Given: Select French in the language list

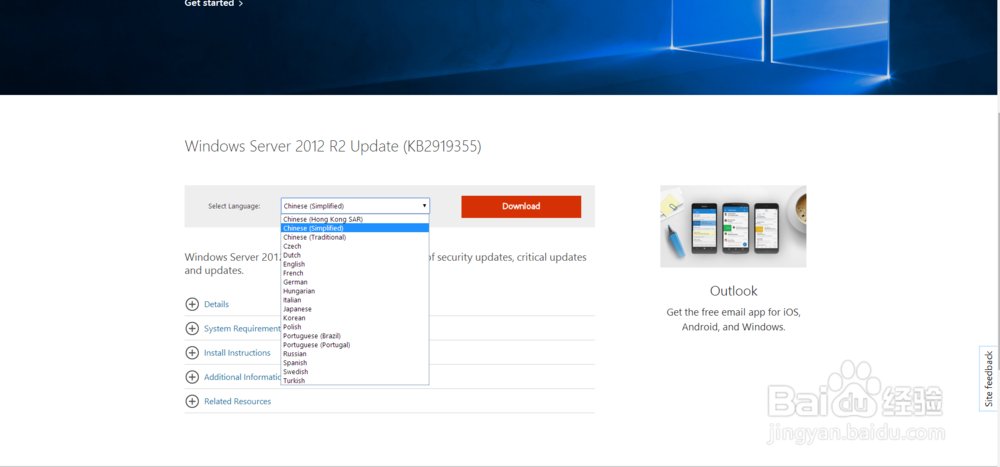Looking at the screenshot, I should tap(355, 272).
